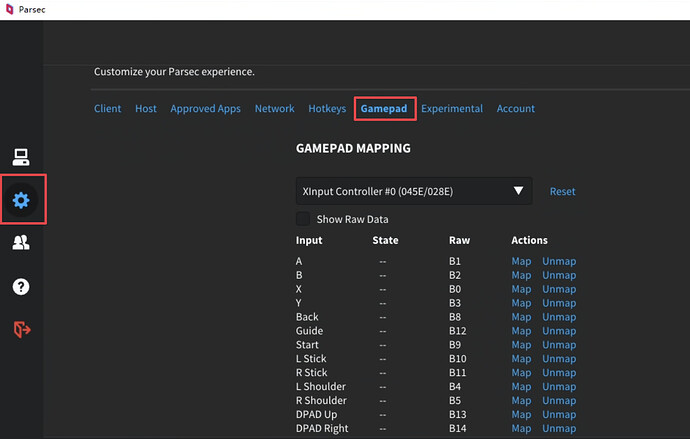Screen dimensions: 690x439
Task: Click Unmap for the DPAD Right input
Action: pyautogui.click(x=559, y=428)
